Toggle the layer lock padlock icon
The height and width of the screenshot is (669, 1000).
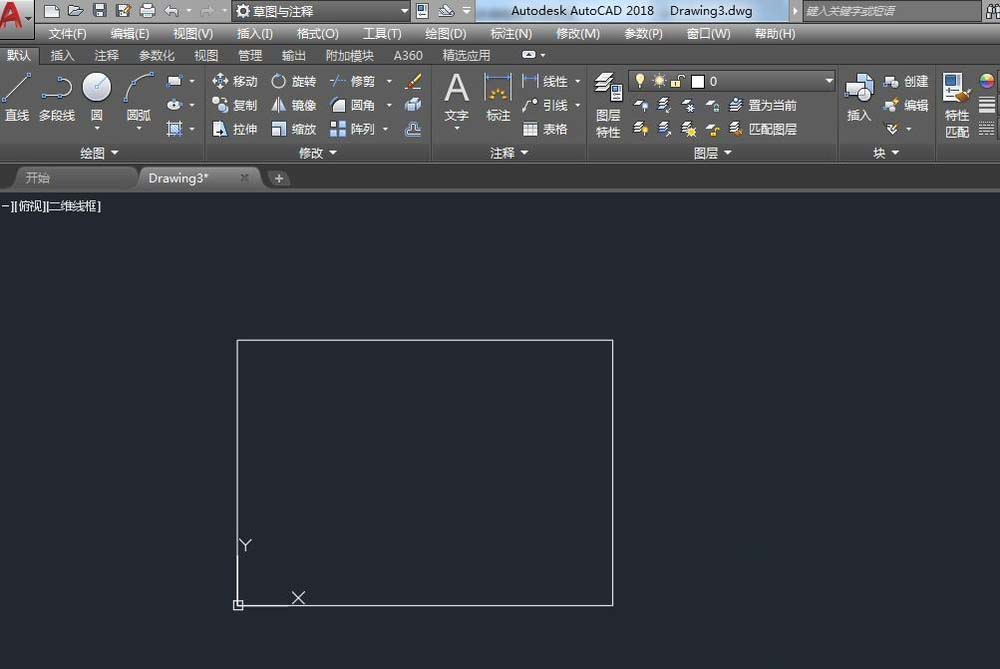[677, 81]
